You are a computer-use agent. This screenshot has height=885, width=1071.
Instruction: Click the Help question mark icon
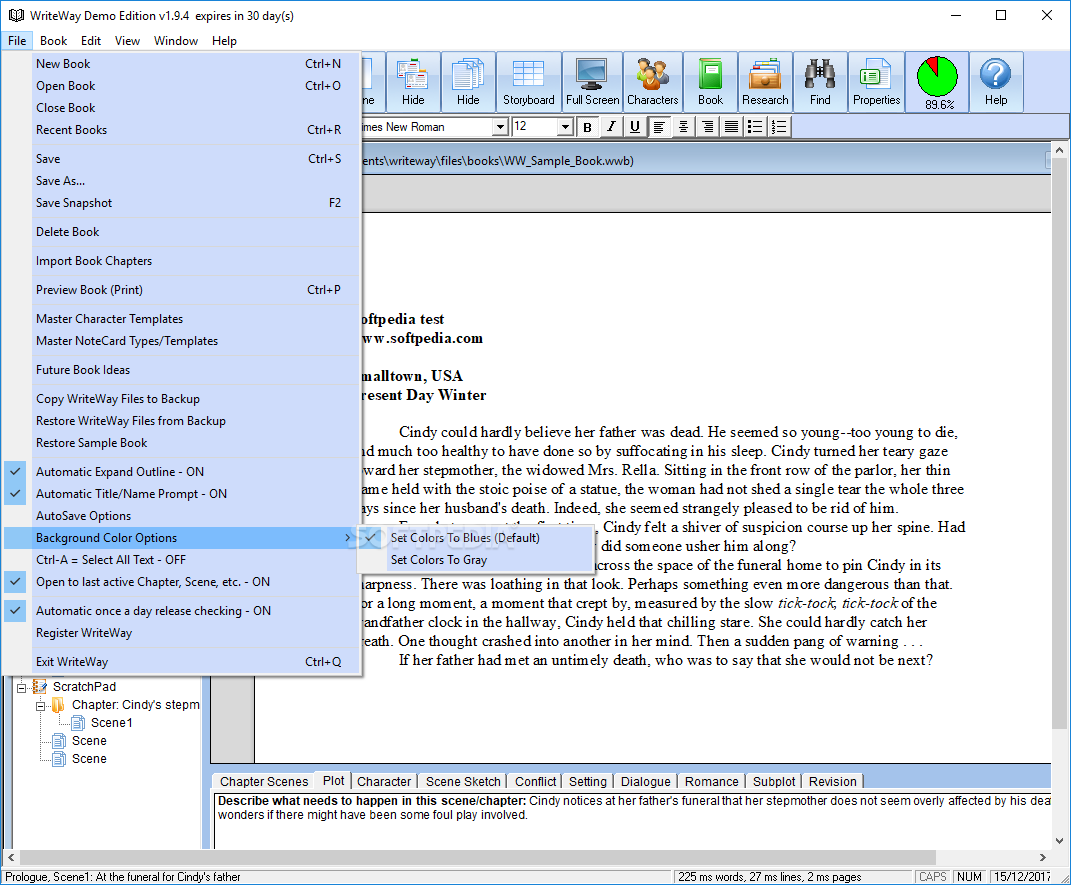pyautogui.click(x=996, y=81)
